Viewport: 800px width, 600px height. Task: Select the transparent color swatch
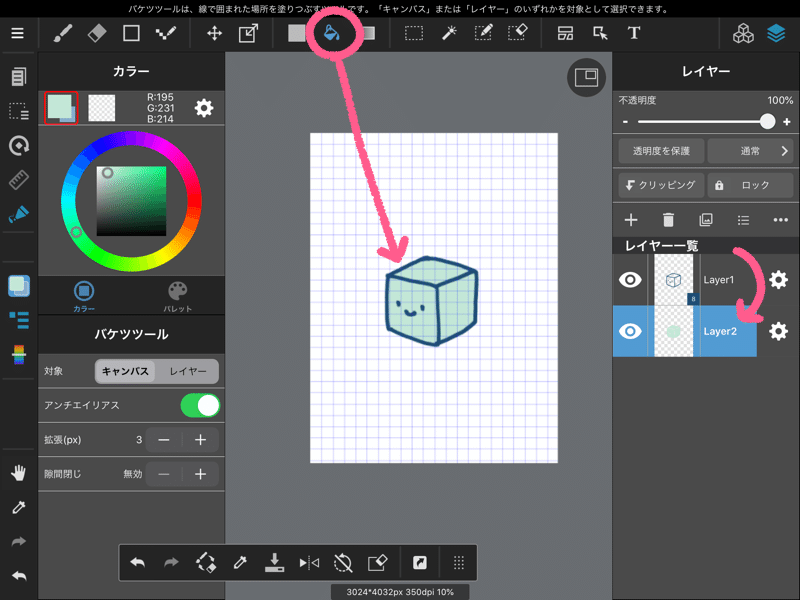[x=102, y=108]
